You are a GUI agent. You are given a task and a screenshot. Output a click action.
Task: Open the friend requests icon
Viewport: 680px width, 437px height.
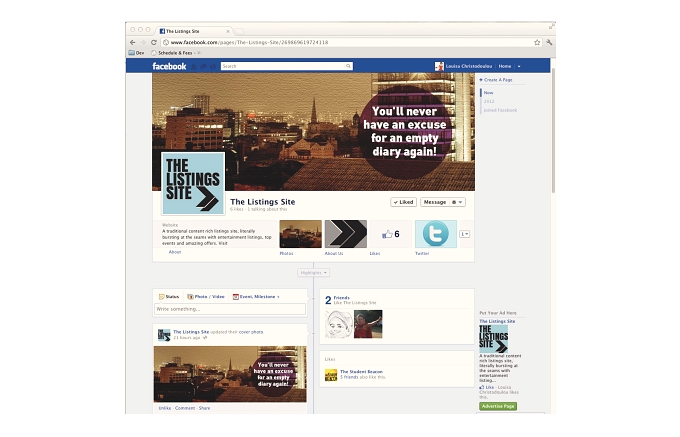click(194, 66)
